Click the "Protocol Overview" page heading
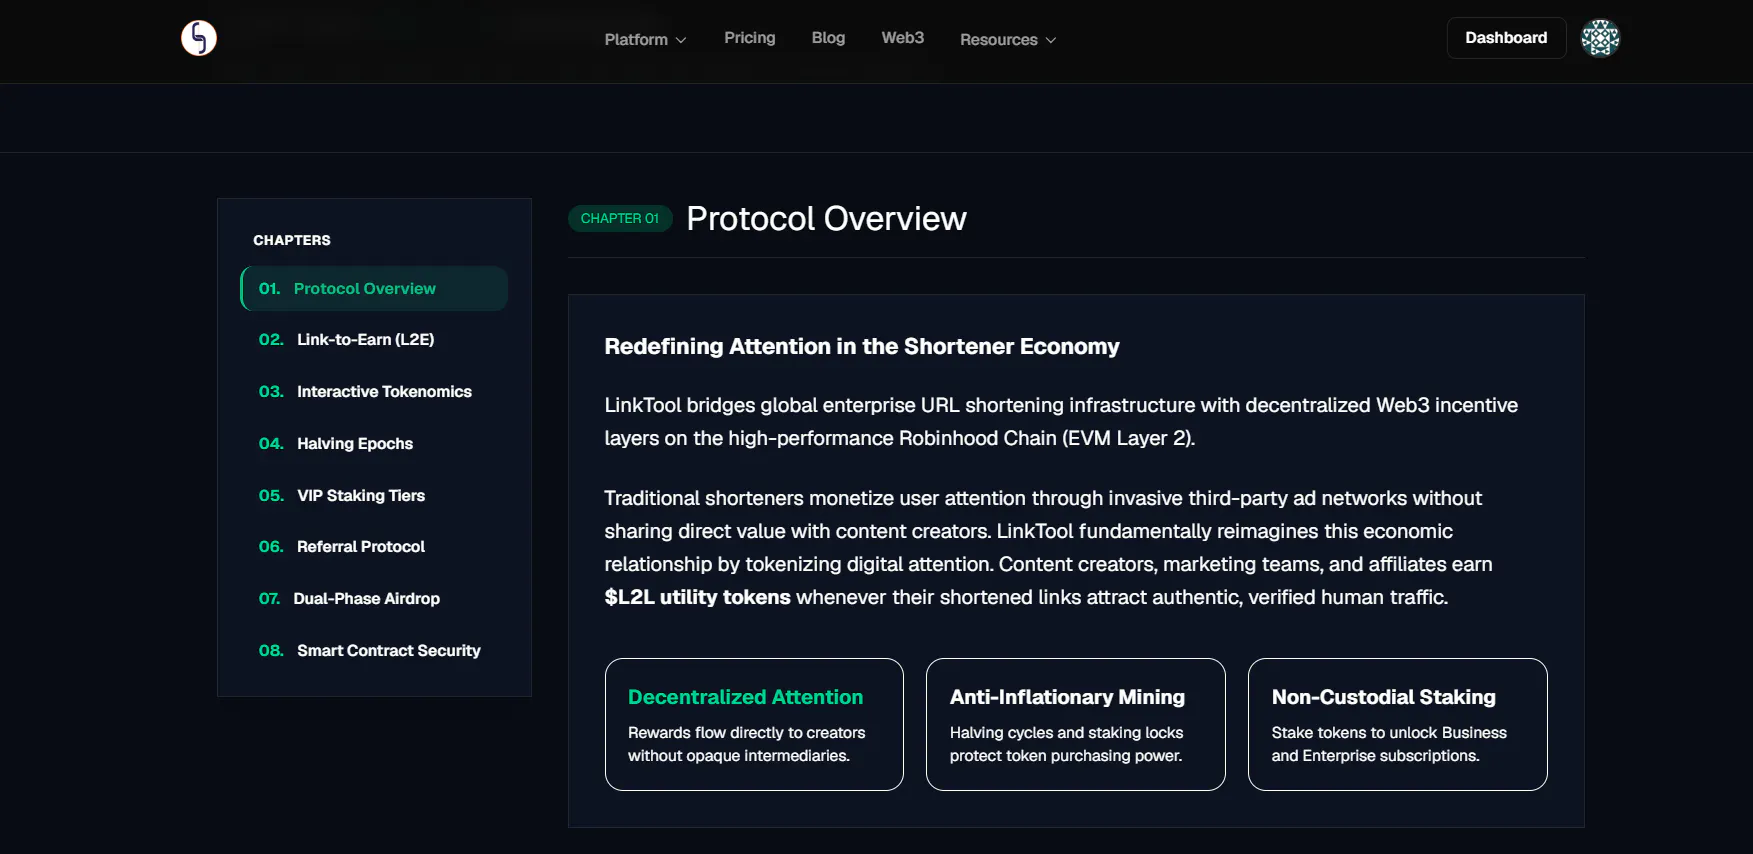1753x854 pixels. [x=826, y=219]
